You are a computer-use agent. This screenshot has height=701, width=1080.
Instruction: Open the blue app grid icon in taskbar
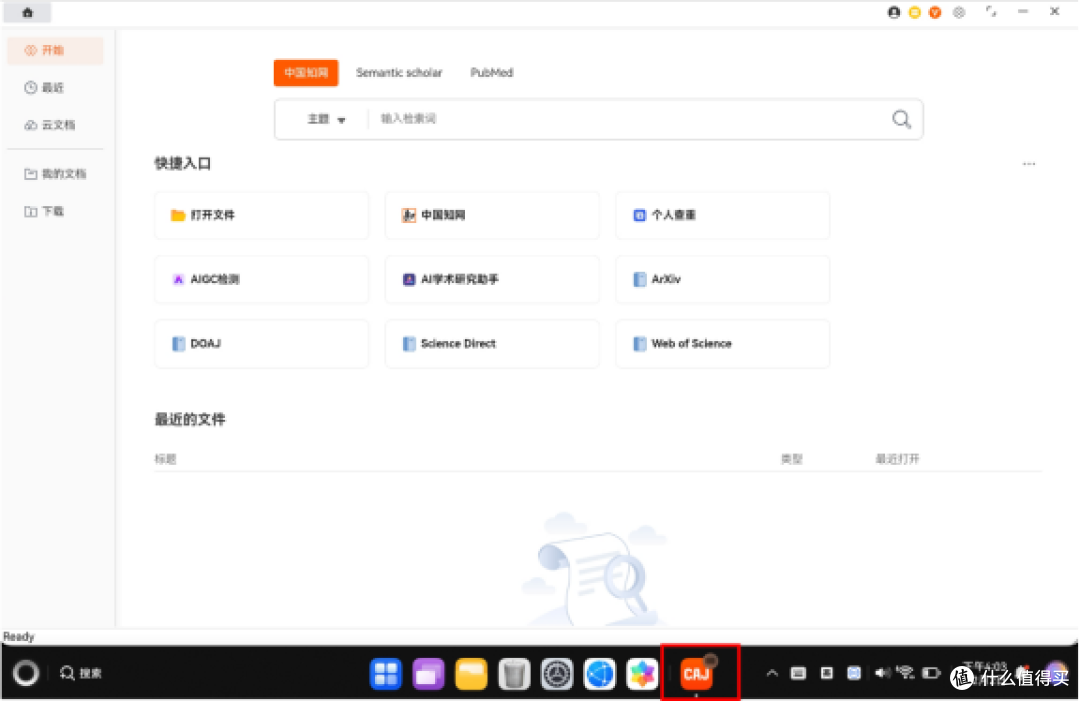pyautogui.click(x=386, y=674)
